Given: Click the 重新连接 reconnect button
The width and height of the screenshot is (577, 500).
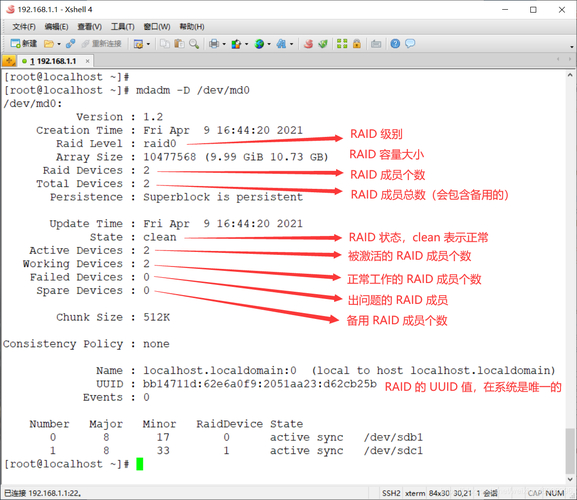Looking at the screenshot, I should [x=102, y=44].
